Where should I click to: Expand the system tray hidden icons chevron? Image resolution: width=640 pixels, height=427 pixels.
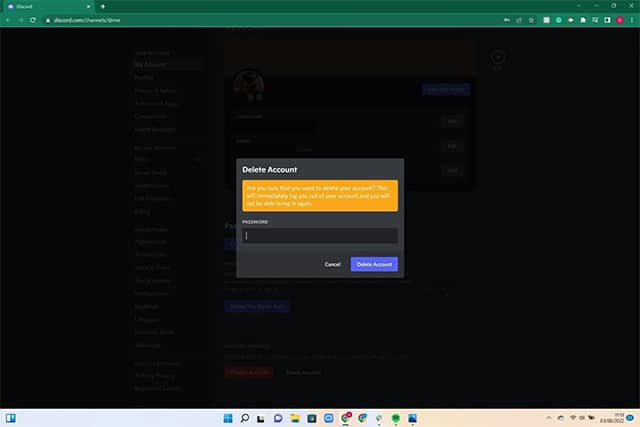[547, 416]
